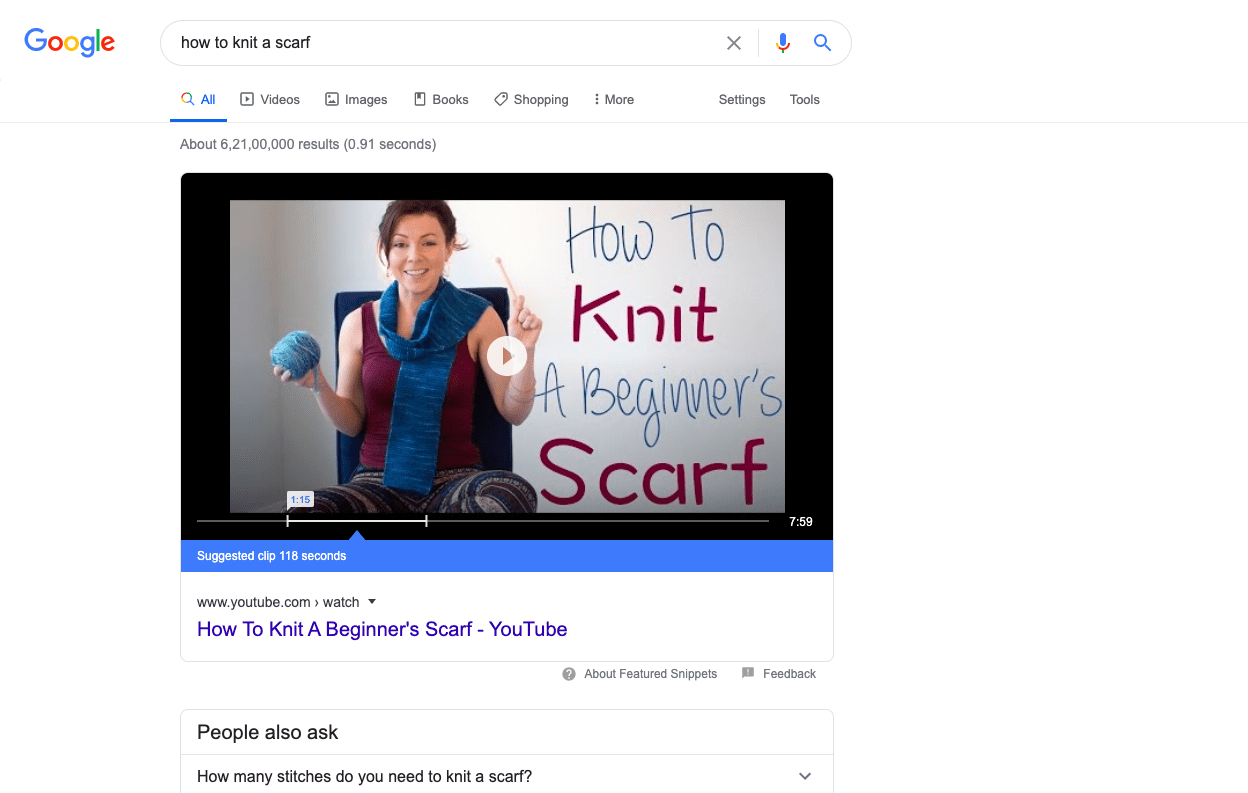The width and height of the screenshot is (1248, 793).
Task: Go to the Shopping tab
Action: 531,100
